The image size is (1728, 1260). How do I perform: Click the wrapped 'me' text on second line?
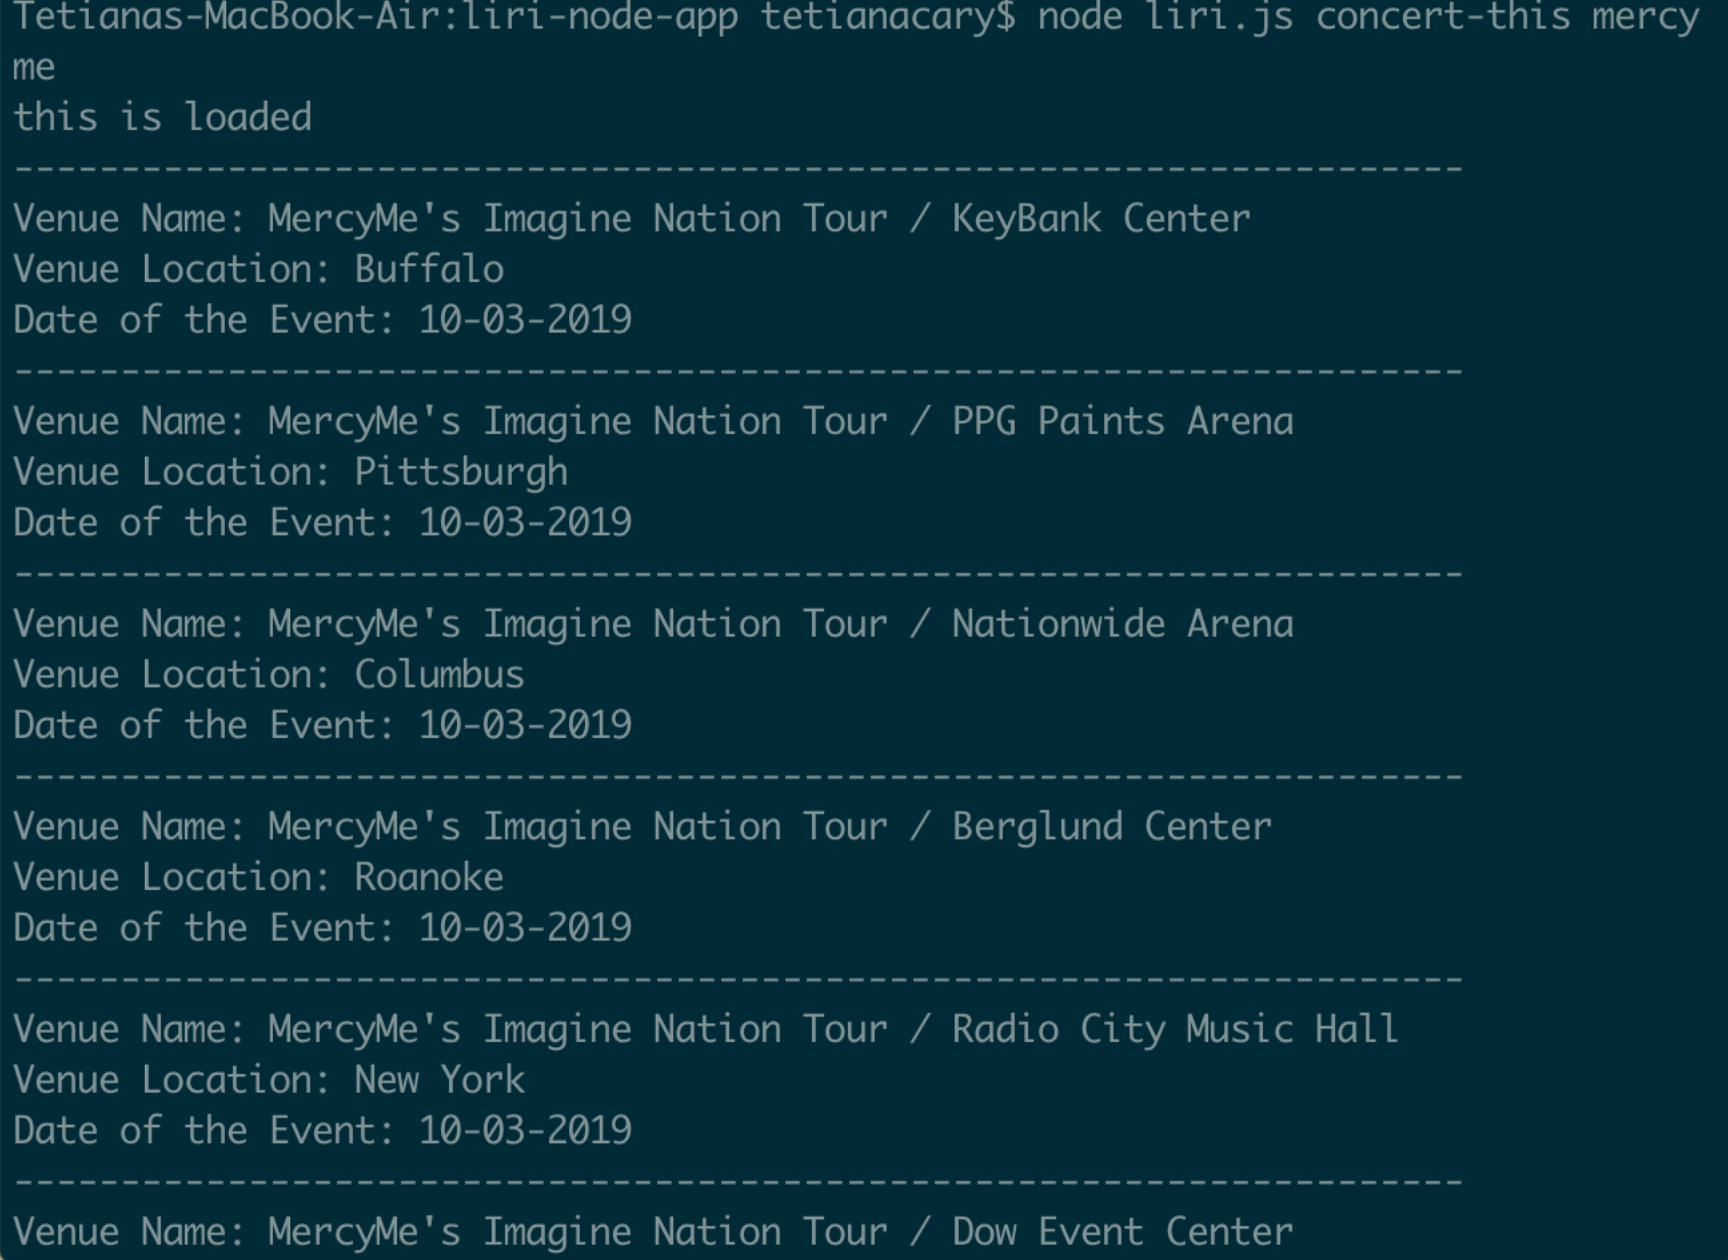(x=34, y=68)
